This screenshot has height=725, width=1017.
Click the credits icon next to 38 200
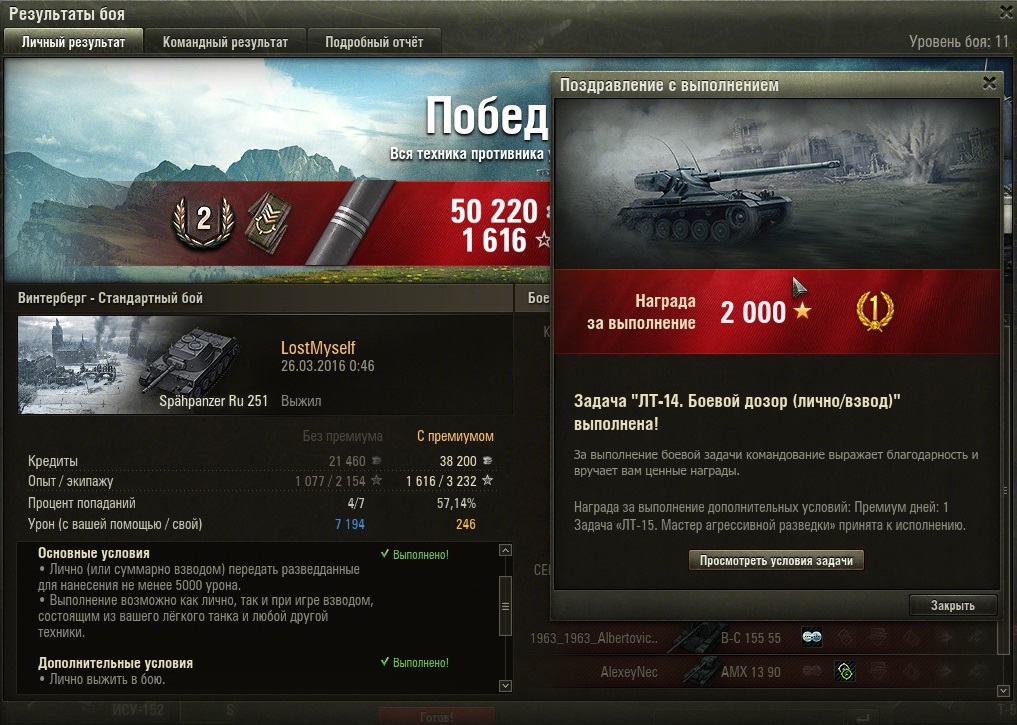pos(487,461)
